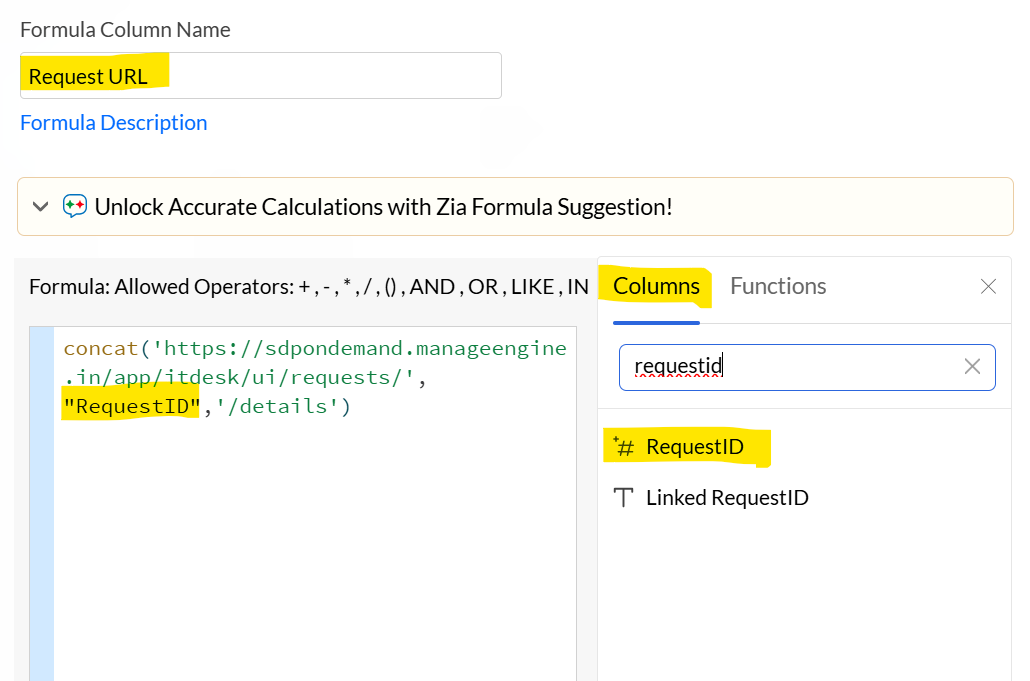1030x681 pixels.
Task: Click the text type icon beside Linked RequestID
Action: coord(624,498)
